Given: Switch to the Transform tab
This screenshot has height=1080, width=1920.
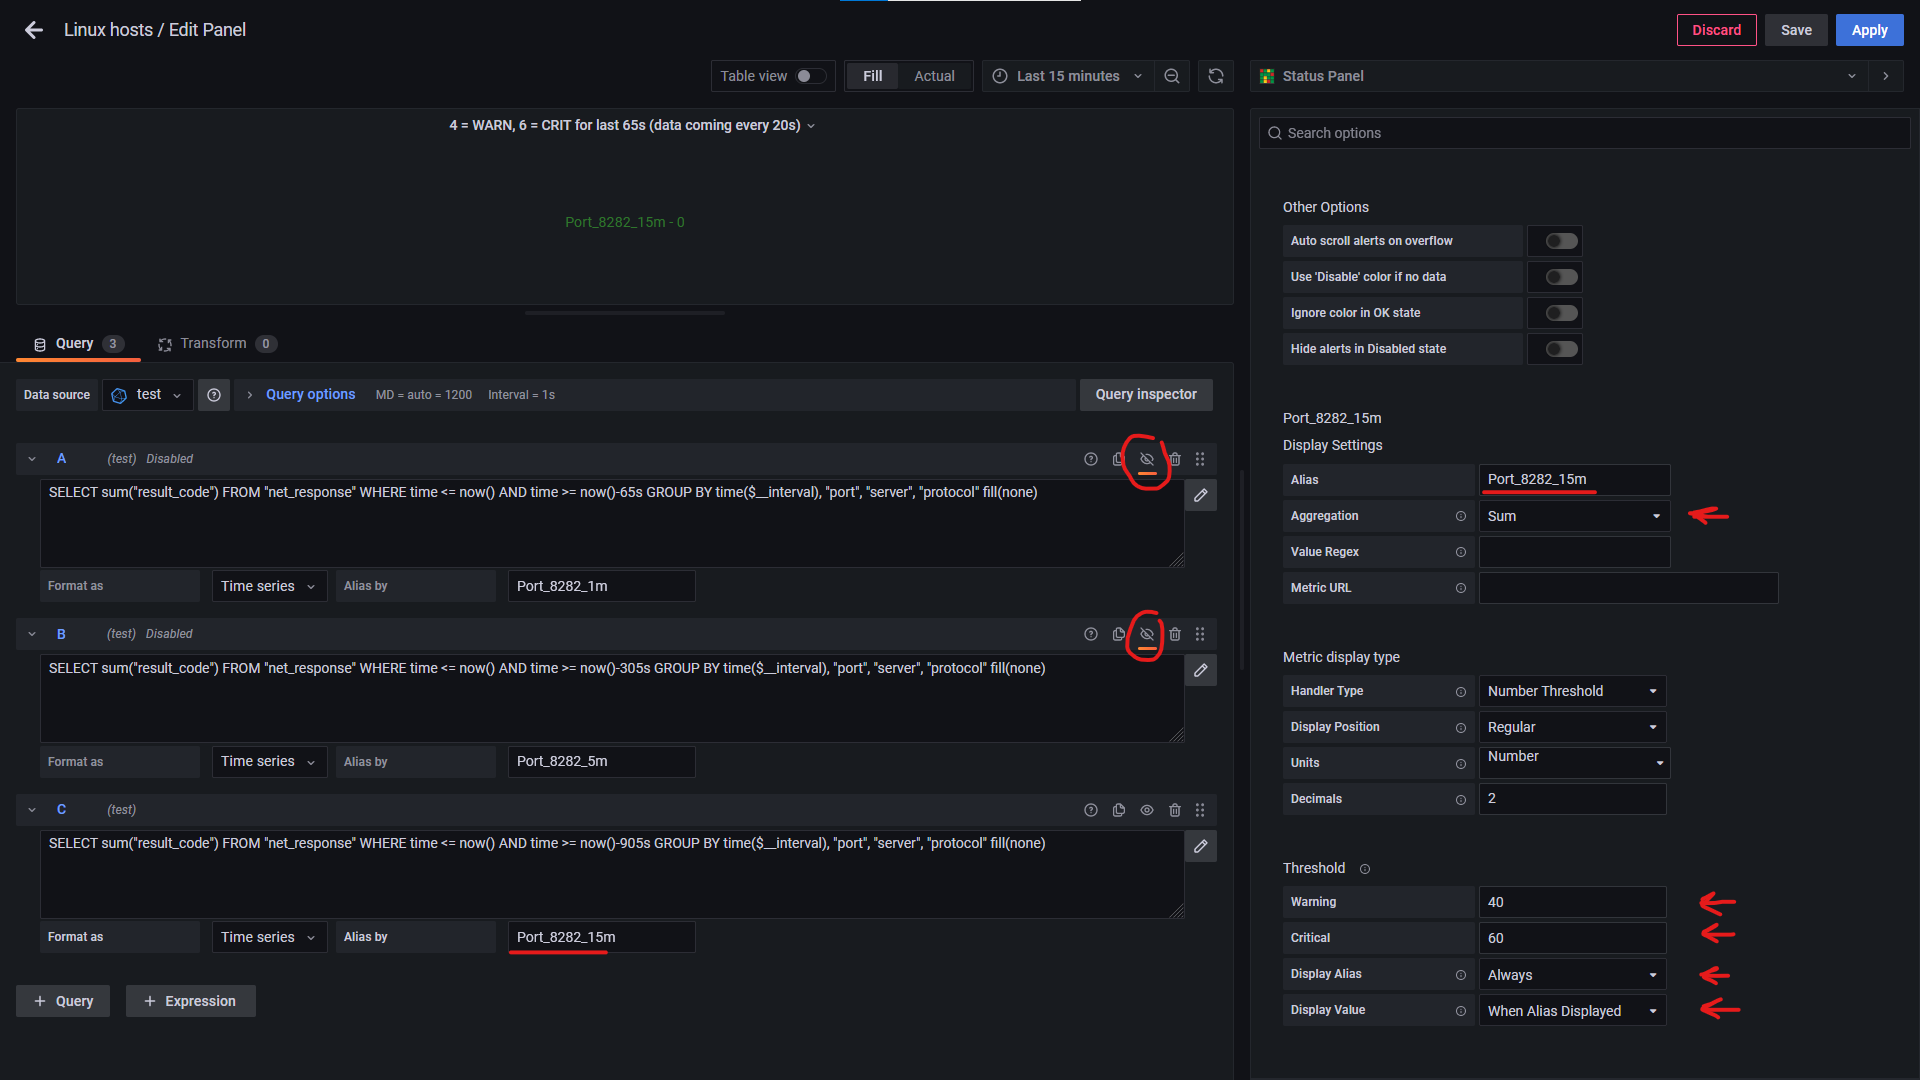Looking at the screenshot, I should click(x=213, y=343).
